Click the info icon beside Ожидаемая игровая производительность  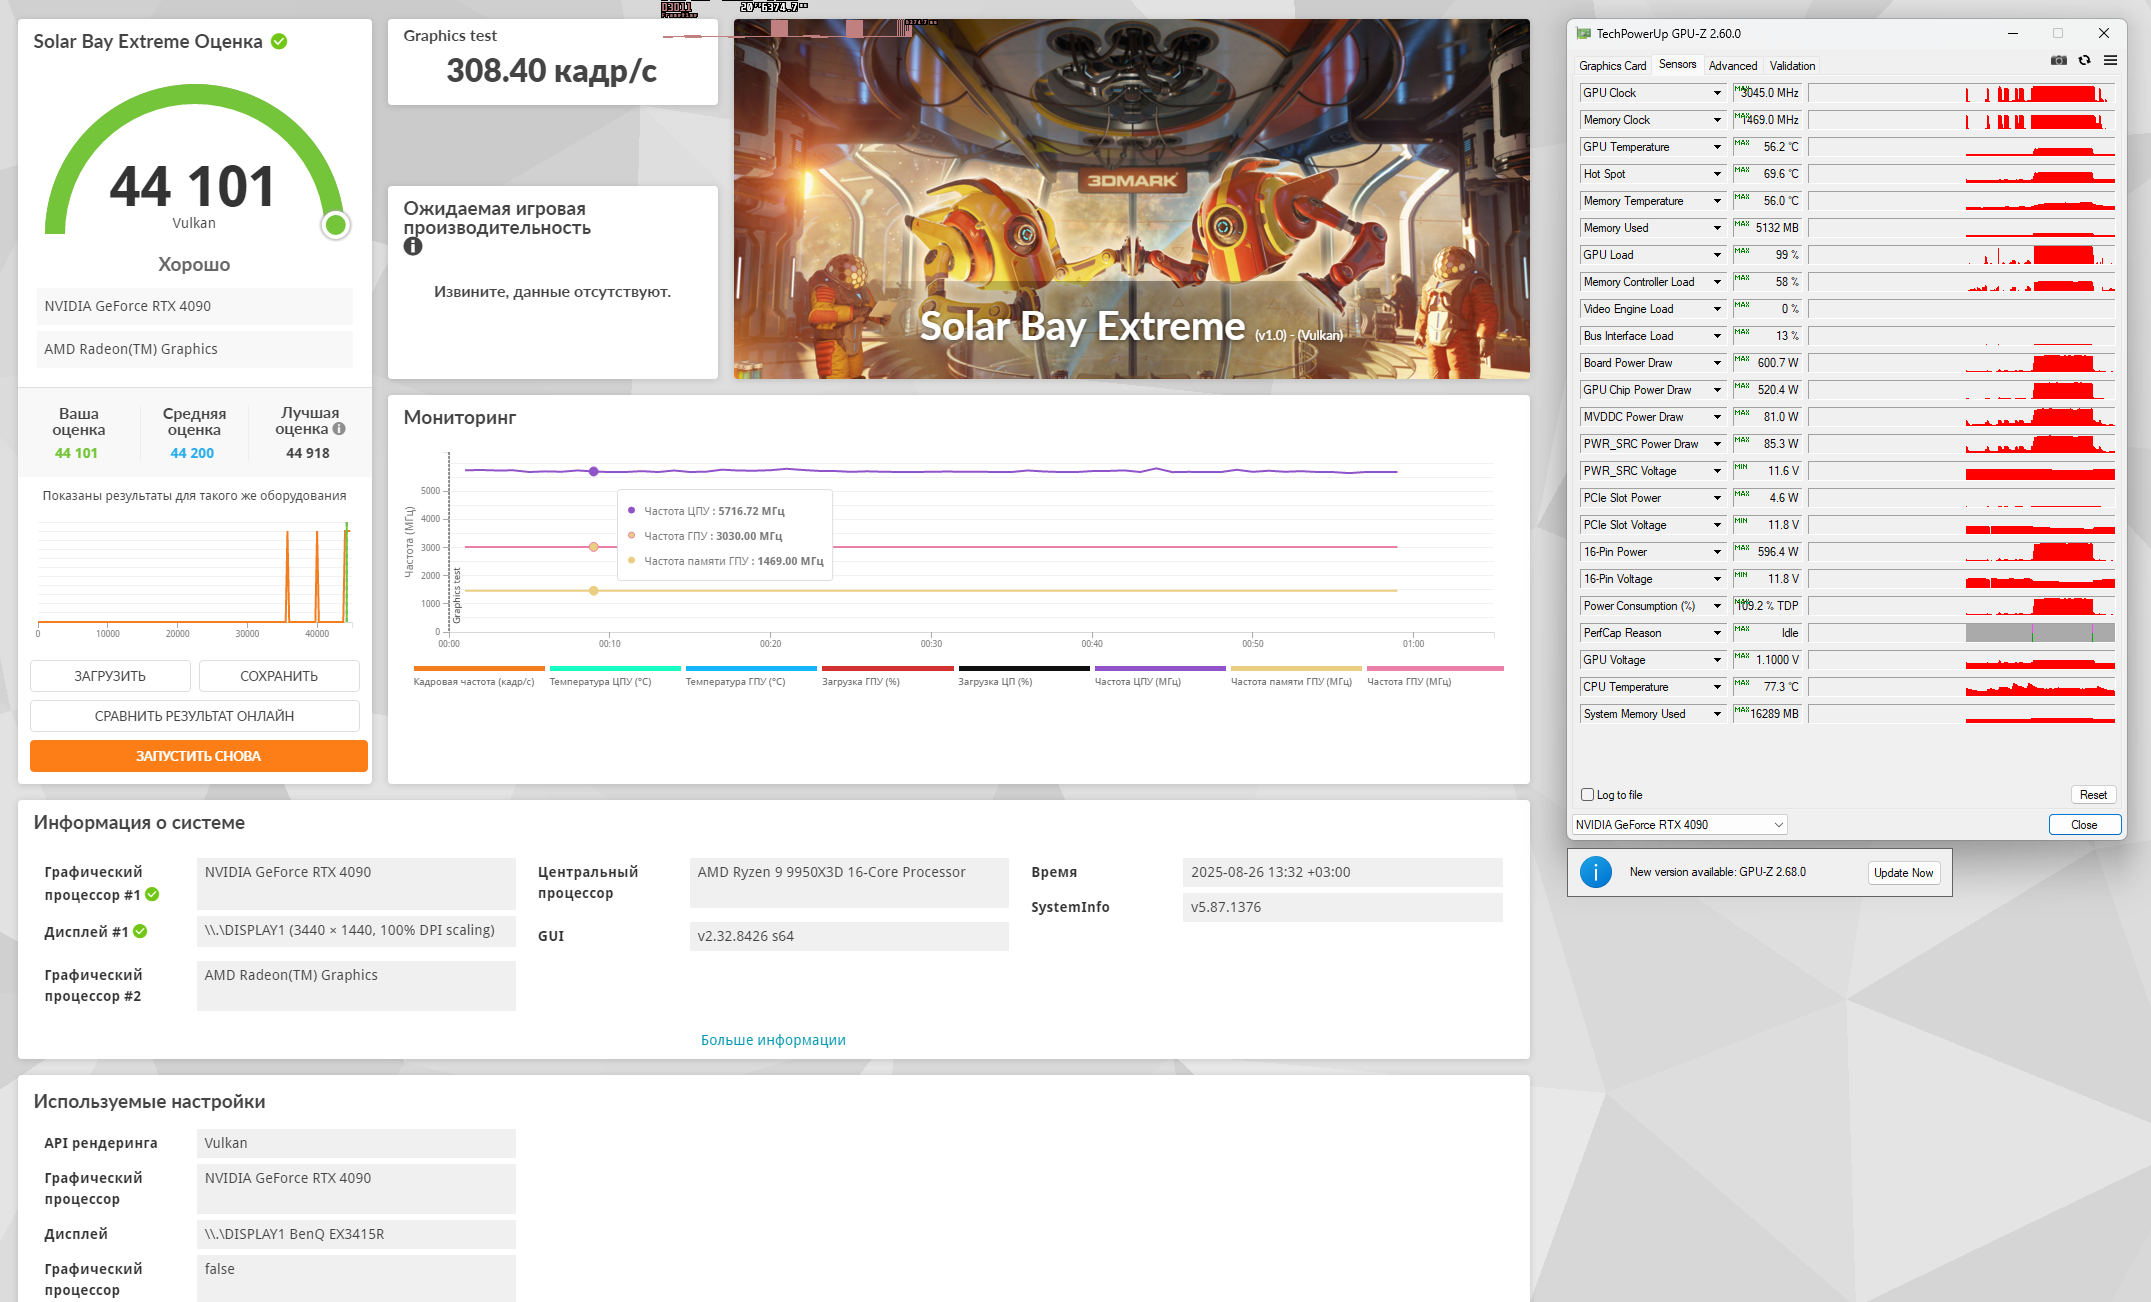click(413, 247)
